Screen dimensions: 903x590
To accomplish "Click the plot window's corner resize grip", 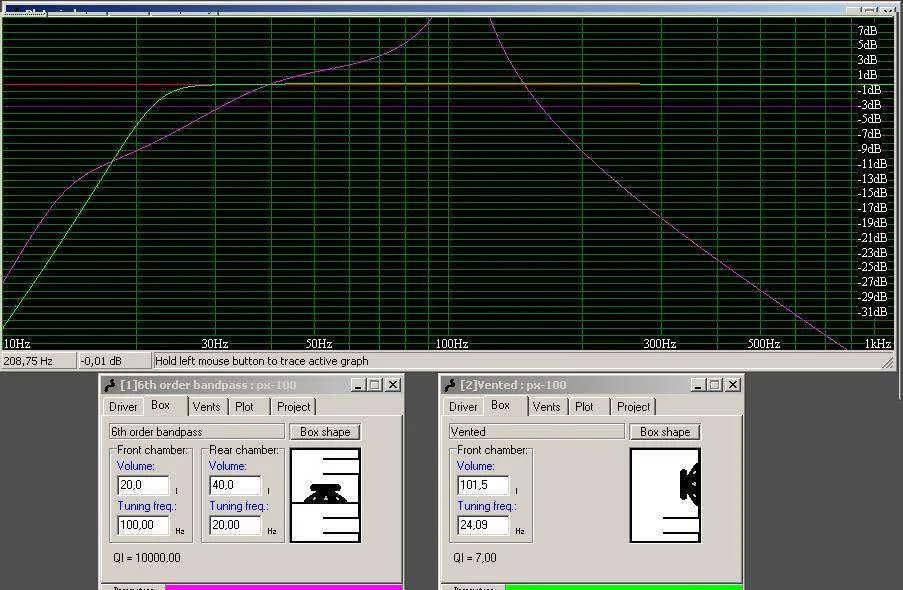I will point(888,362).
